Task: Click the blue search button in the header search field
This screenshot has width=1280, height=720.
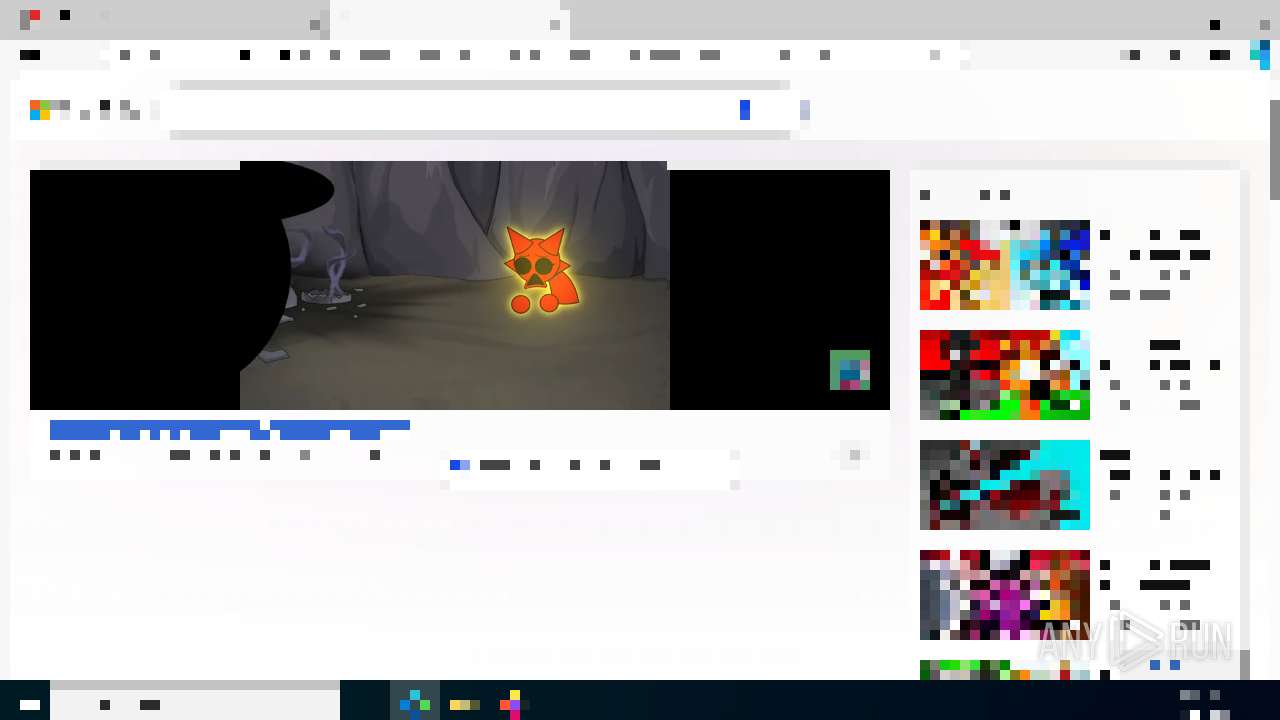Action: click(x=745, y=110)
